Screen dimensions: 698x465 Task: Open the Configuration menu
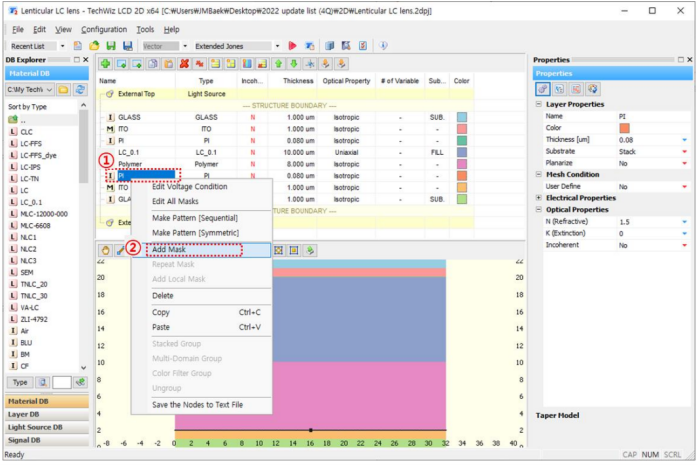pyautogui.click(x=104, y=30)
